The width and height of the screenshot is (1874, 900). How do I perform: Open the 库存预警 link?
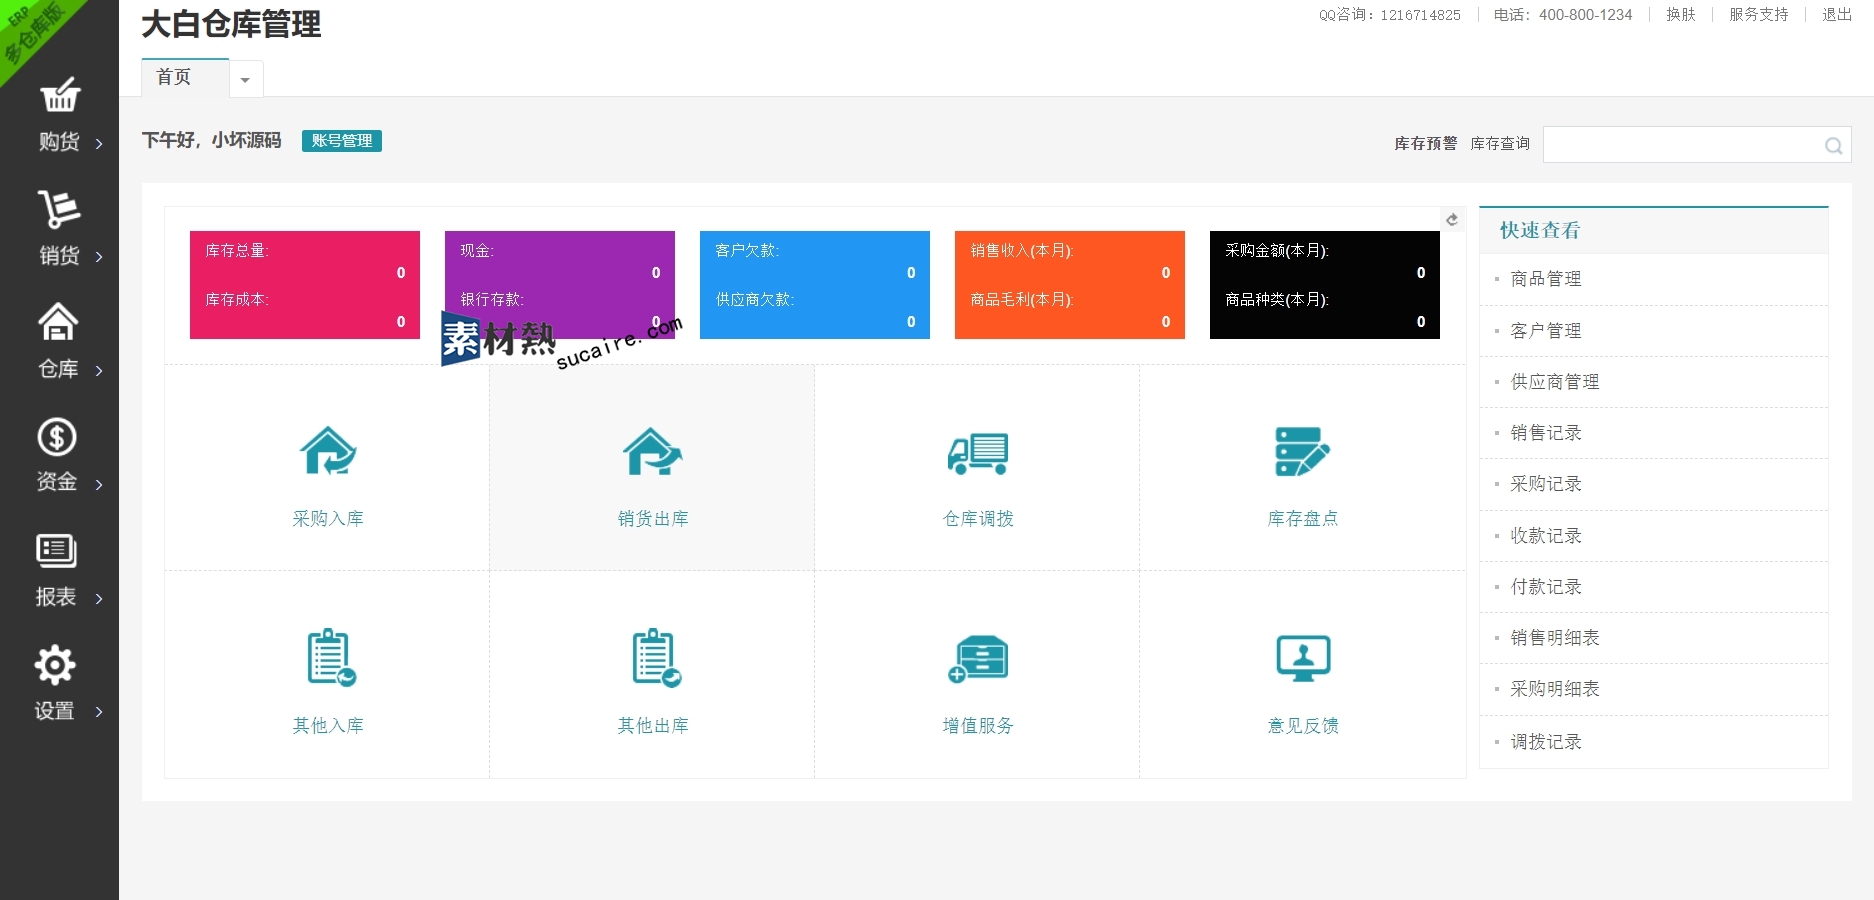pos(1425,144)
